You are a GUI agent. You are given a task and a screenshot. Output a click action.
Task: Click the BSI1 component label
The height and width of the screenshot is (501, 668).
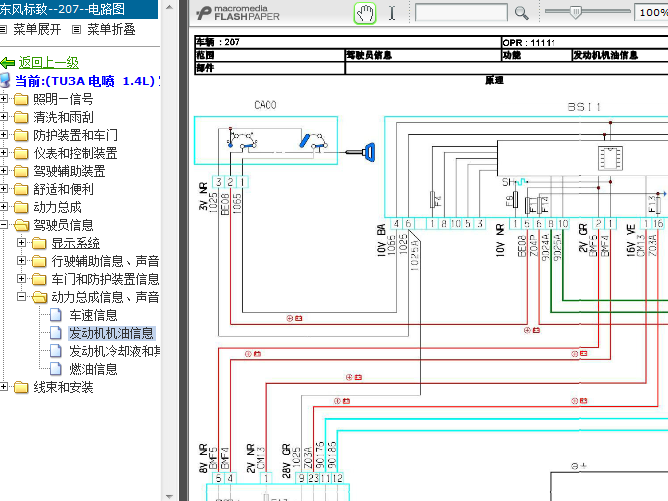(x=584, y=107)
